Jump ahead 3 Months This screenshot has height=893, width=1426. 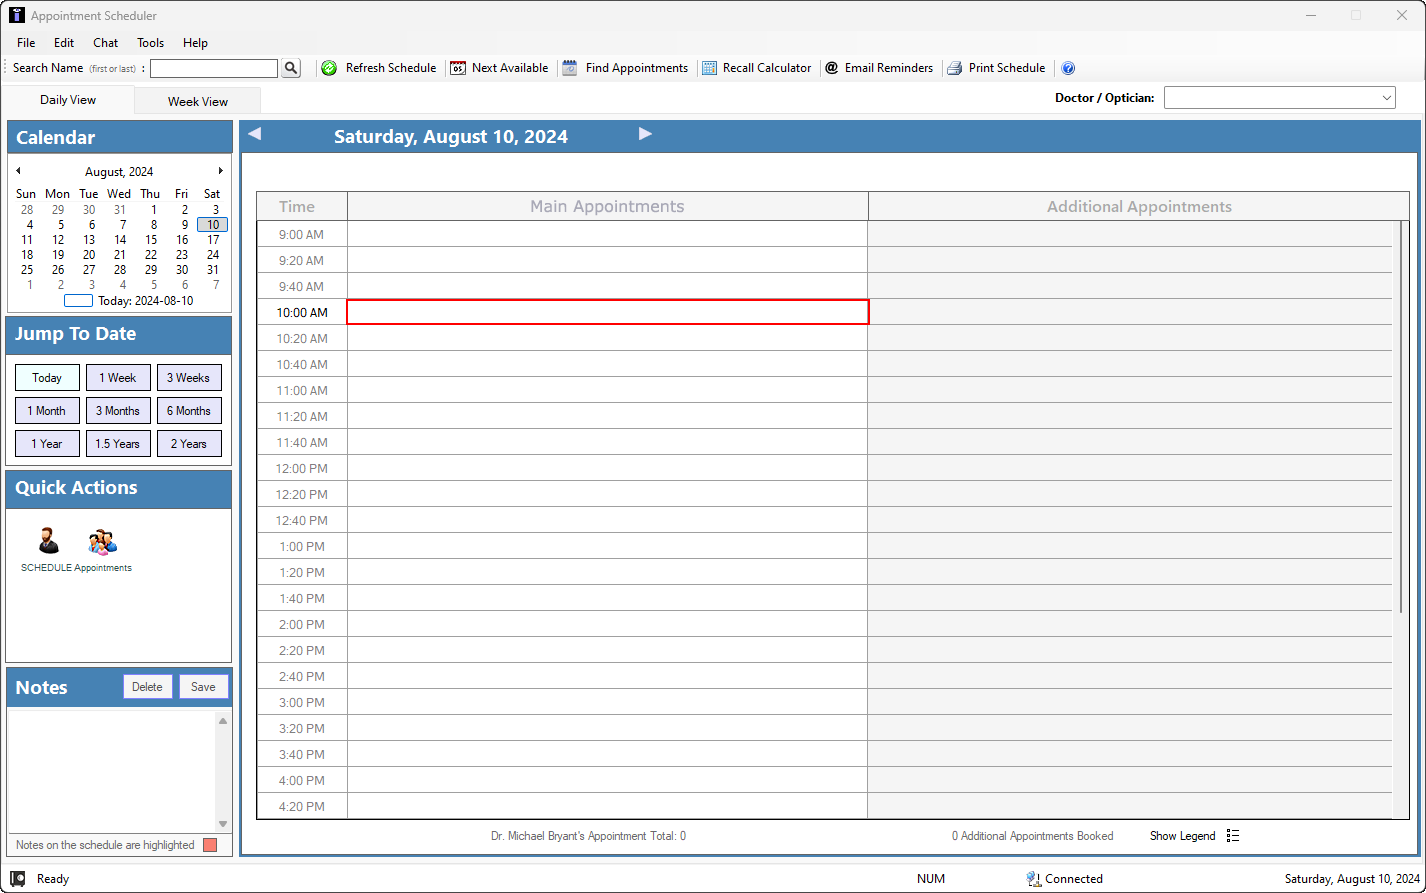click(x=118, y=411)
